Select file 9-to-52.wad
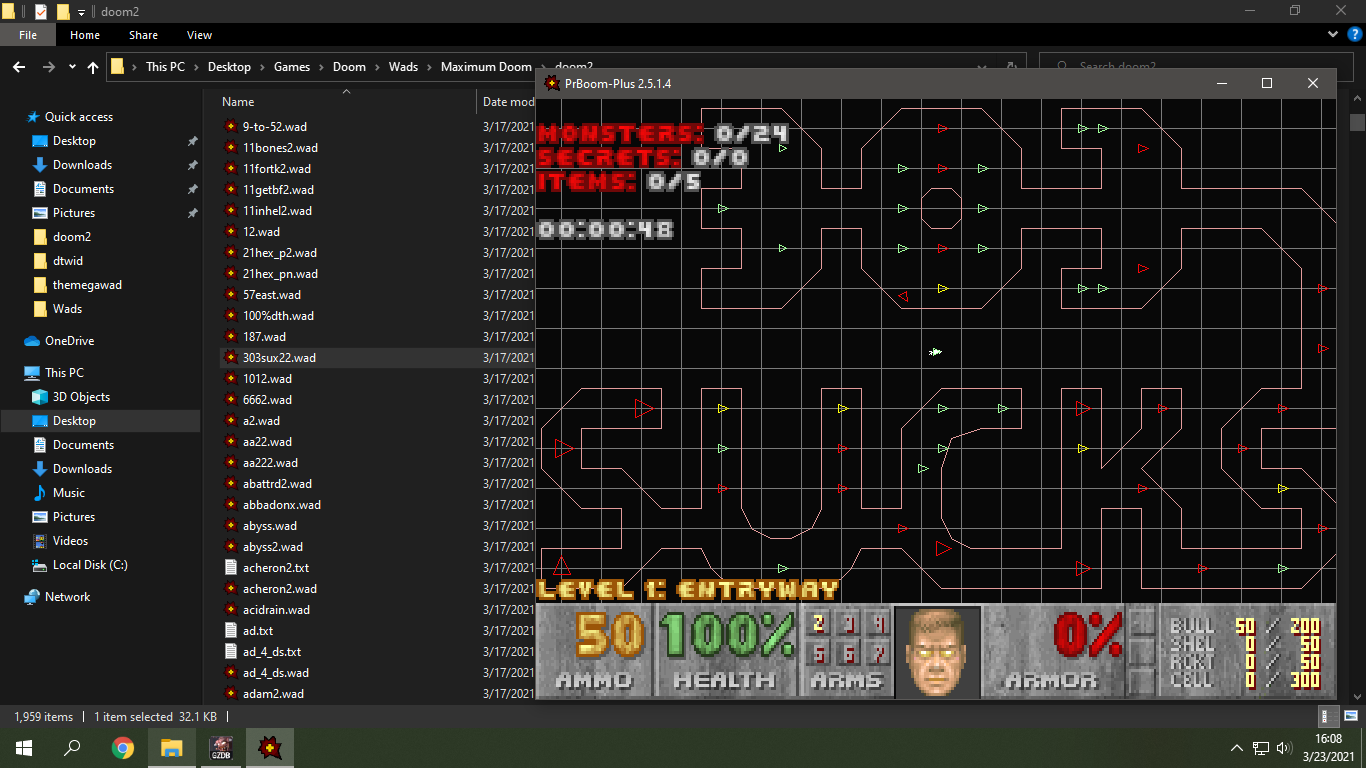The image size is (1366, 768). (x=274, y=127)
